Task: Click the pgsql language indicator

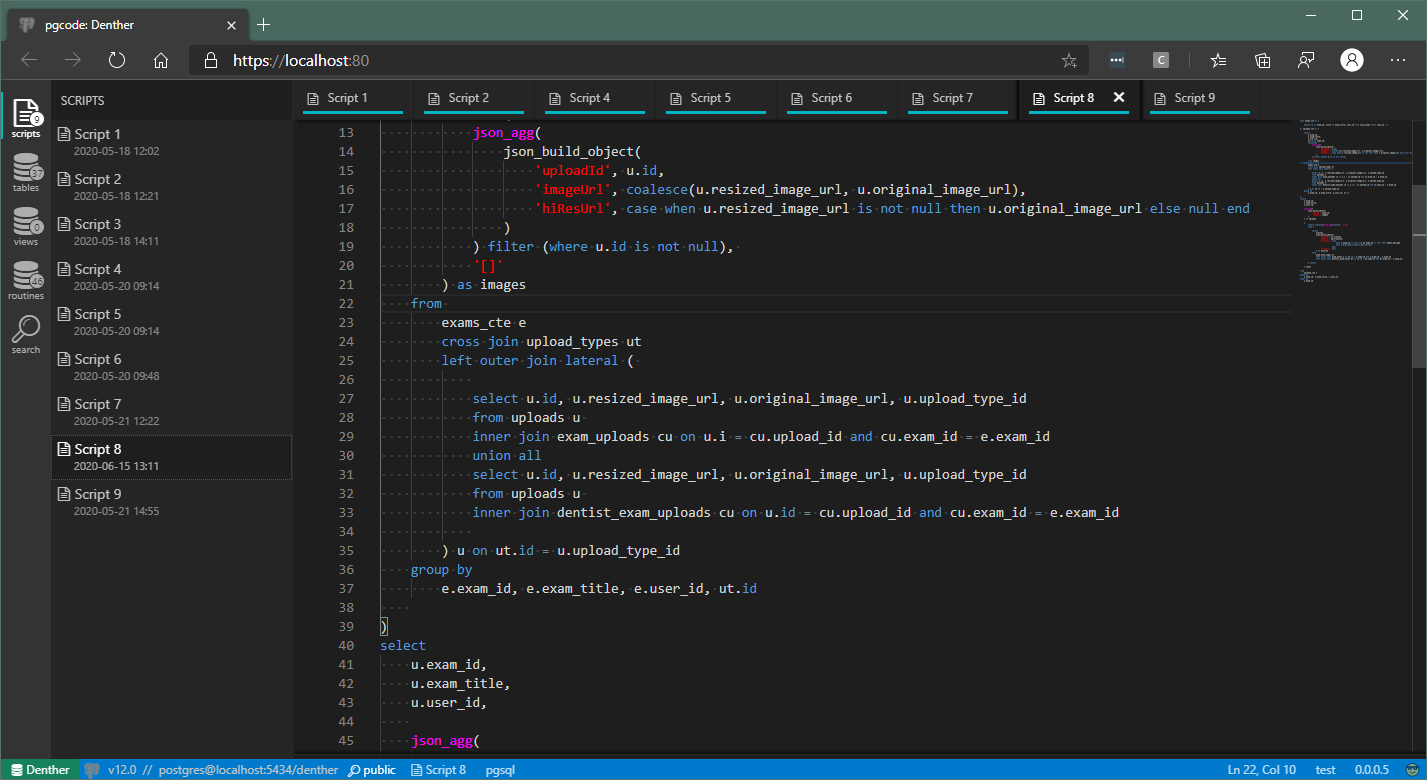Action: coord(500,770)
